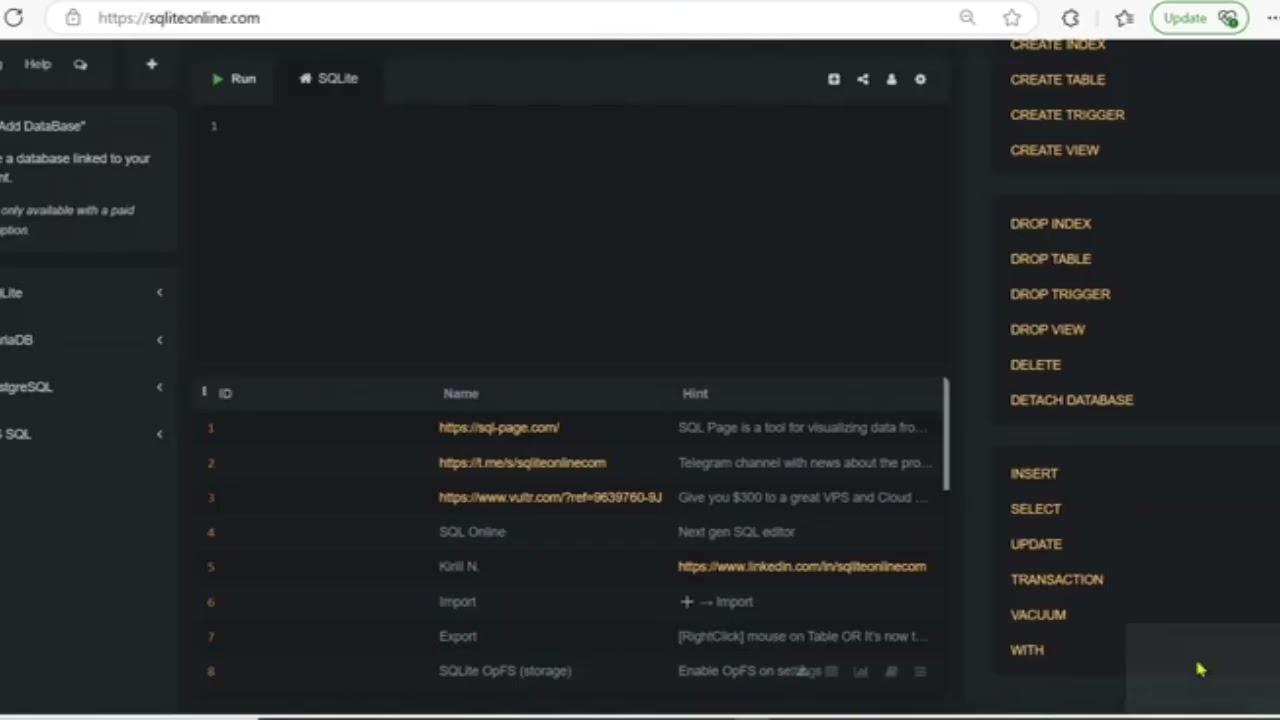Bookmark the page with the star icon

click(1012, 18)
